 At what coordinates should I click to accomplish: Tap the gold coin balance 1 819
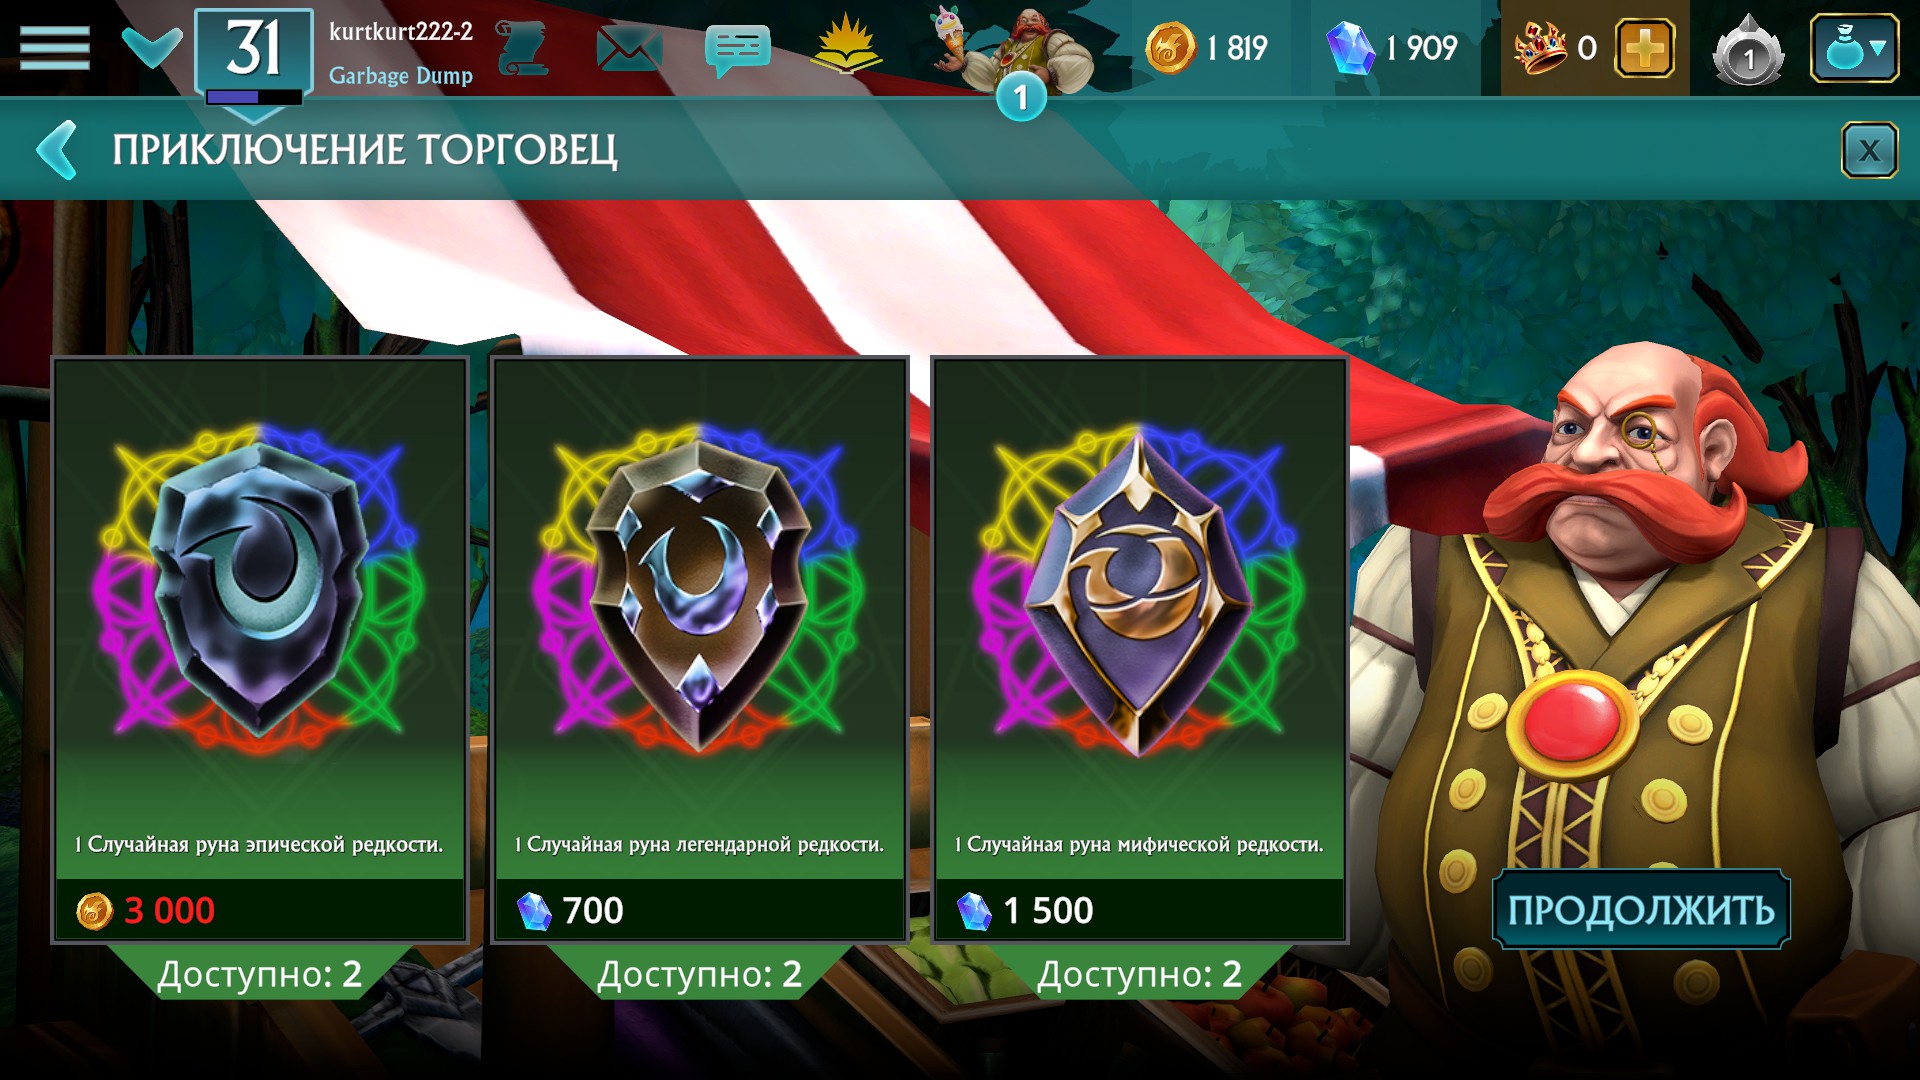tap(1207, 48)
